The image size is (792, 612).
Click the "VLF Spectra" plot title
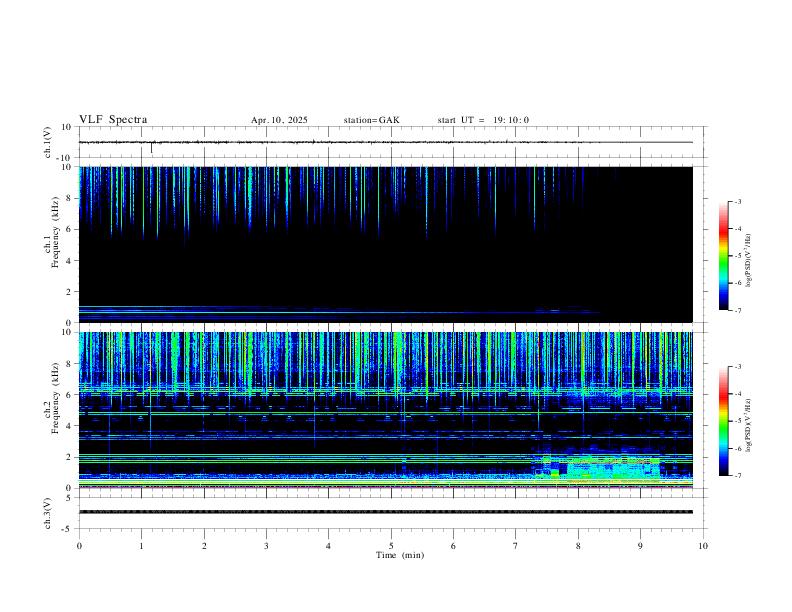point(113,120)
